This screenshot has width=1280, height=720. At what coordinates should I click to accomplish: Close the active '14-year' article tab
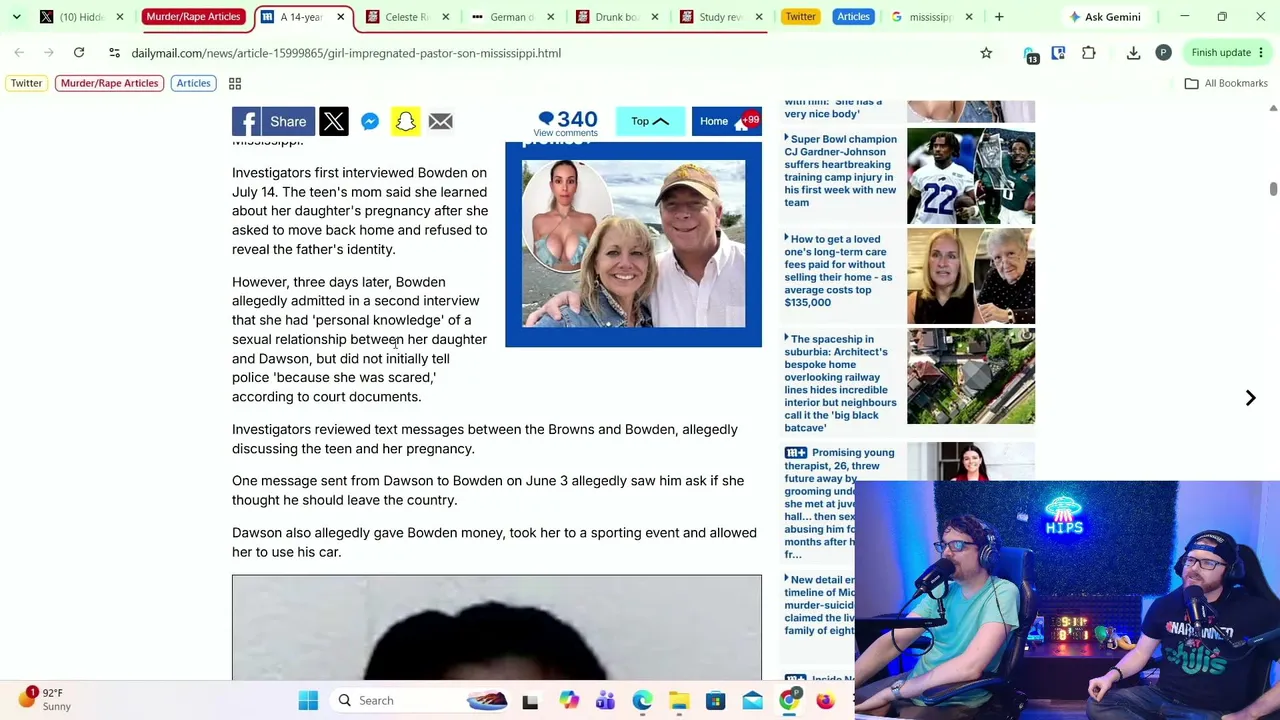coord(340,17)
